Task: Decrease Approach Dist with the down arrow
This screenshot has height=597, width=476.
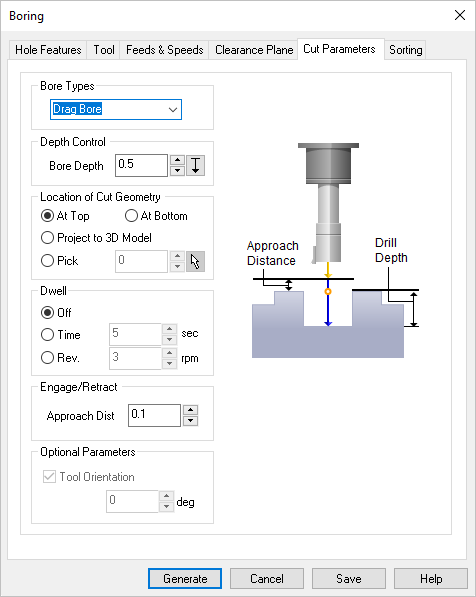Action: pos(190,420)
